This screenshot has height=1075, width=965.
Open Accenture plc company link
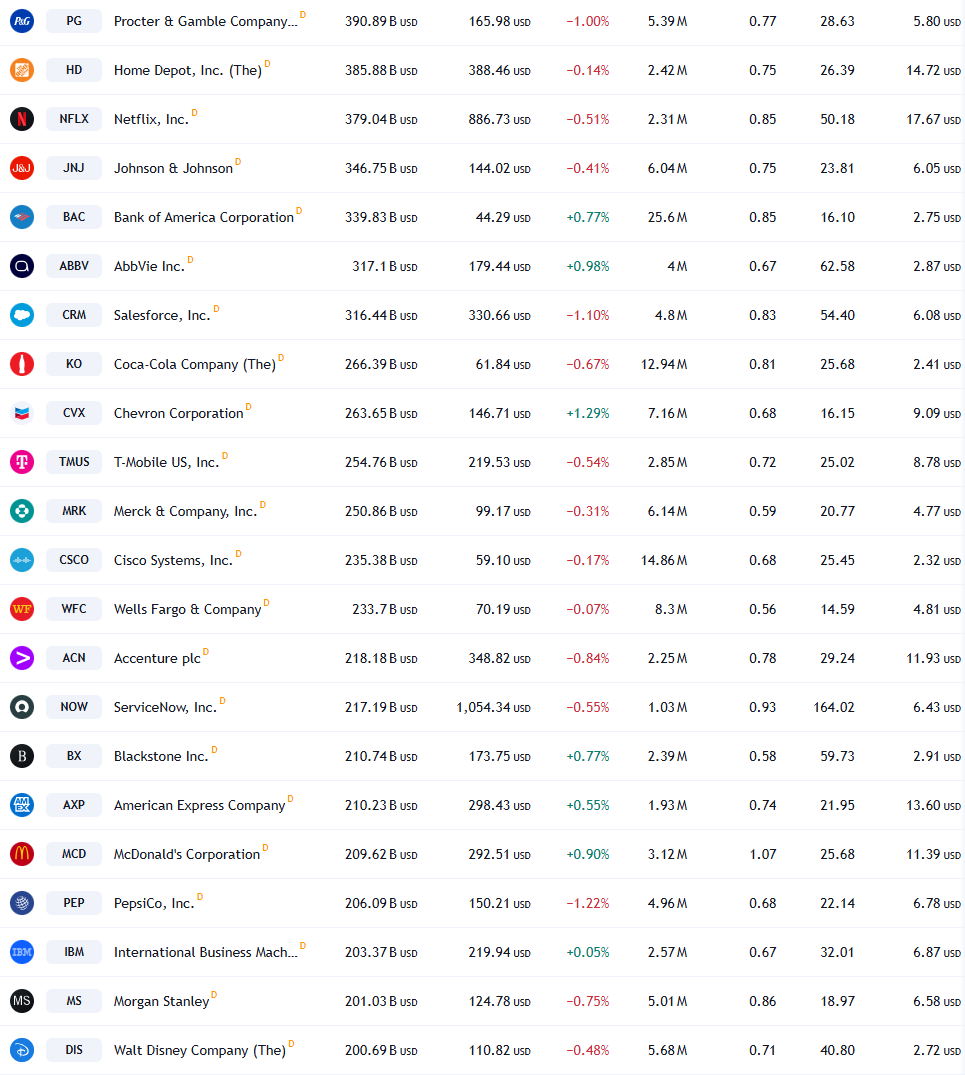[x=157, y=659]
